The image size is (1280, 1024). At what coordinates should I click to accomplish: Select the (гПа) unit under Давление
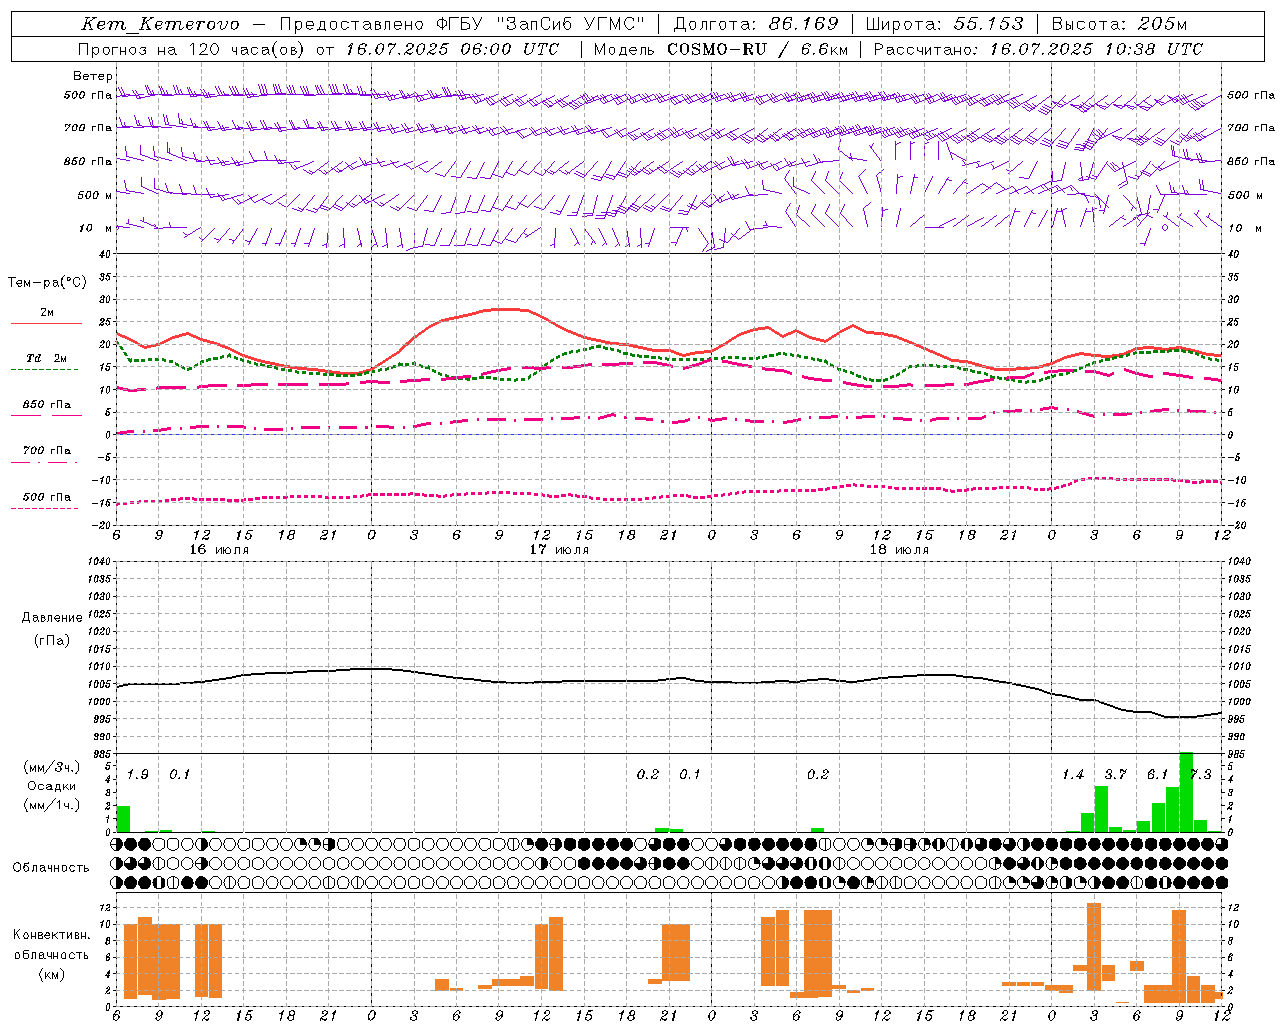51,640
